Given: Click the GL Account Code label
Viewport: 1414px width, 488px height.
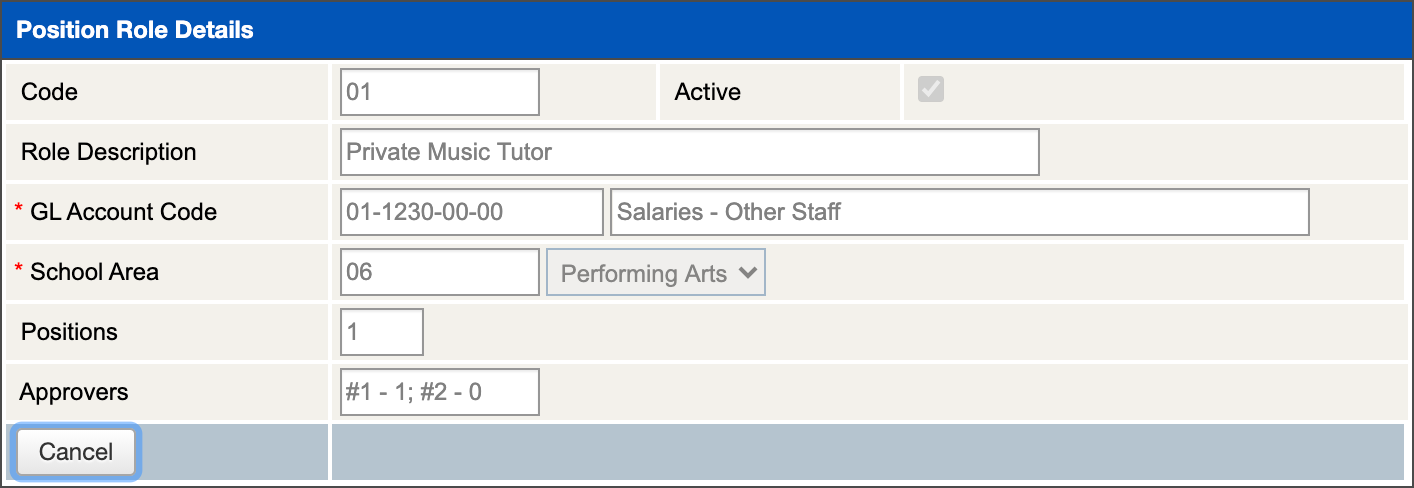Looking at the screenshot, I should pyautogui.click(x=123, y=212).
